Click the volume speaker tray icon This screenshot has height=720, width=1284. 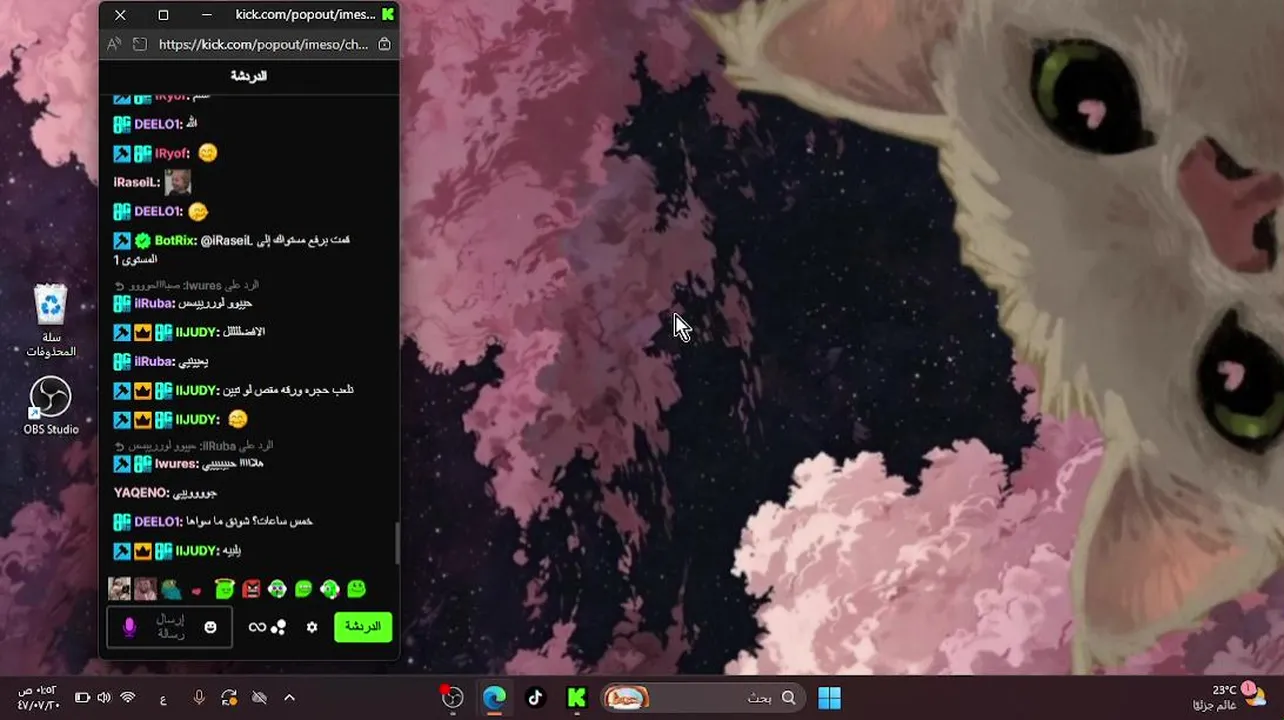[x=104, y=698]
